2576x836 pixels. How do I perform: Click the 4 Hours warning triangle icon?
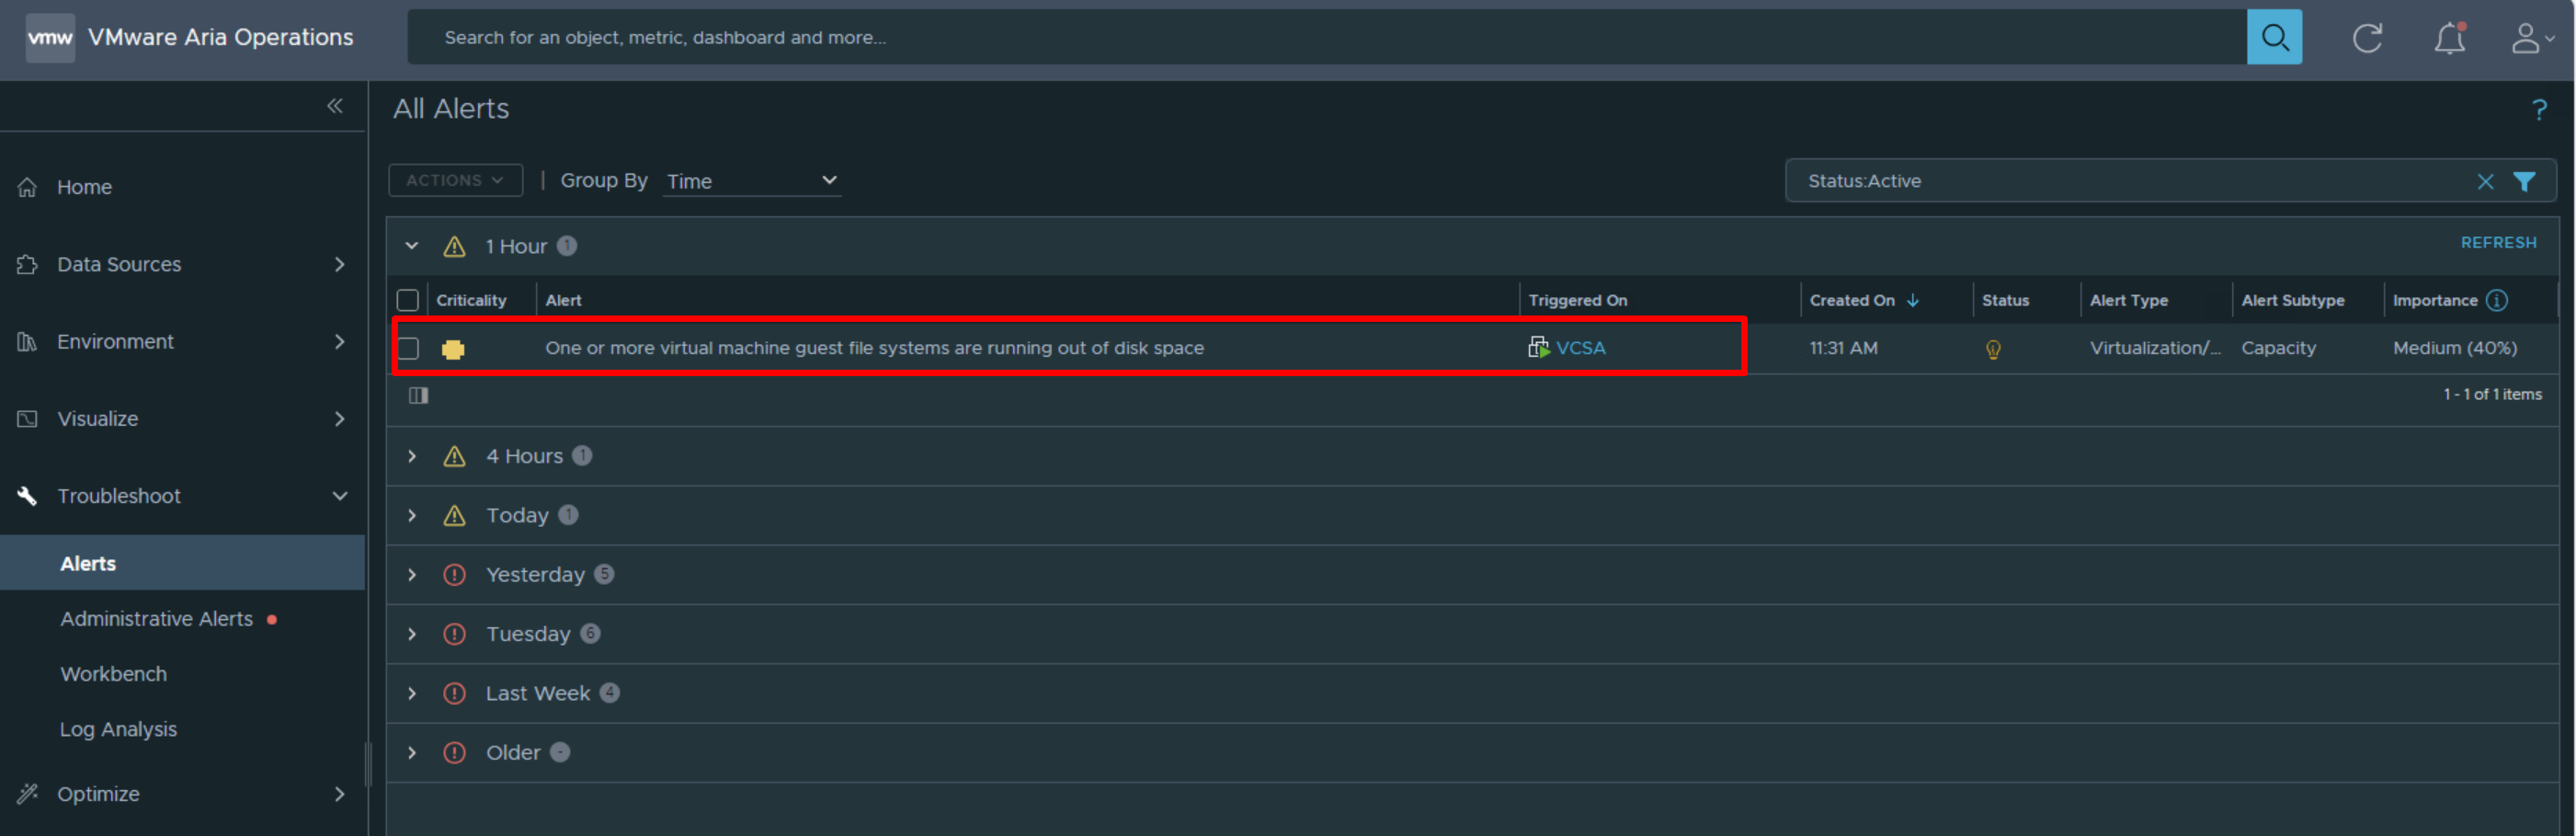pyautogui.click(x=454, y=456)
